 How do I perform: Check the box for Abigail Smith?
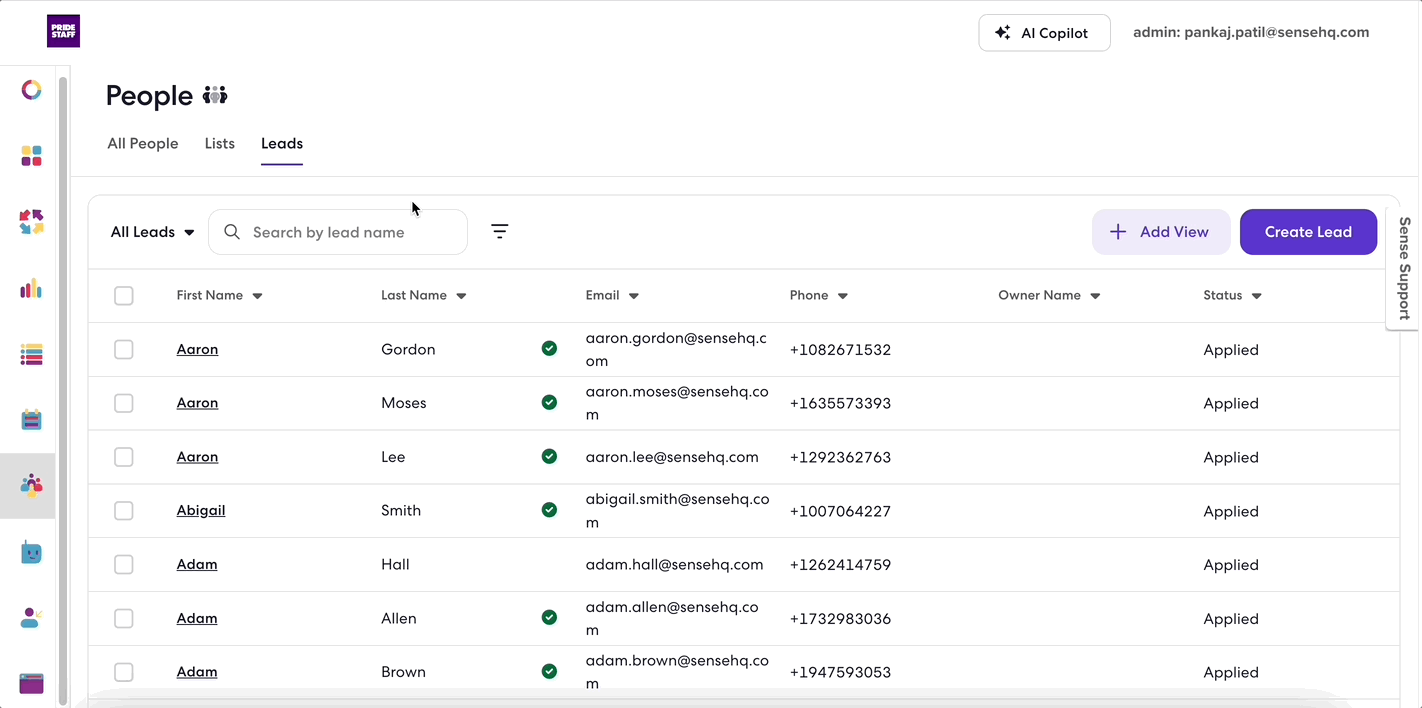[124, 511]
